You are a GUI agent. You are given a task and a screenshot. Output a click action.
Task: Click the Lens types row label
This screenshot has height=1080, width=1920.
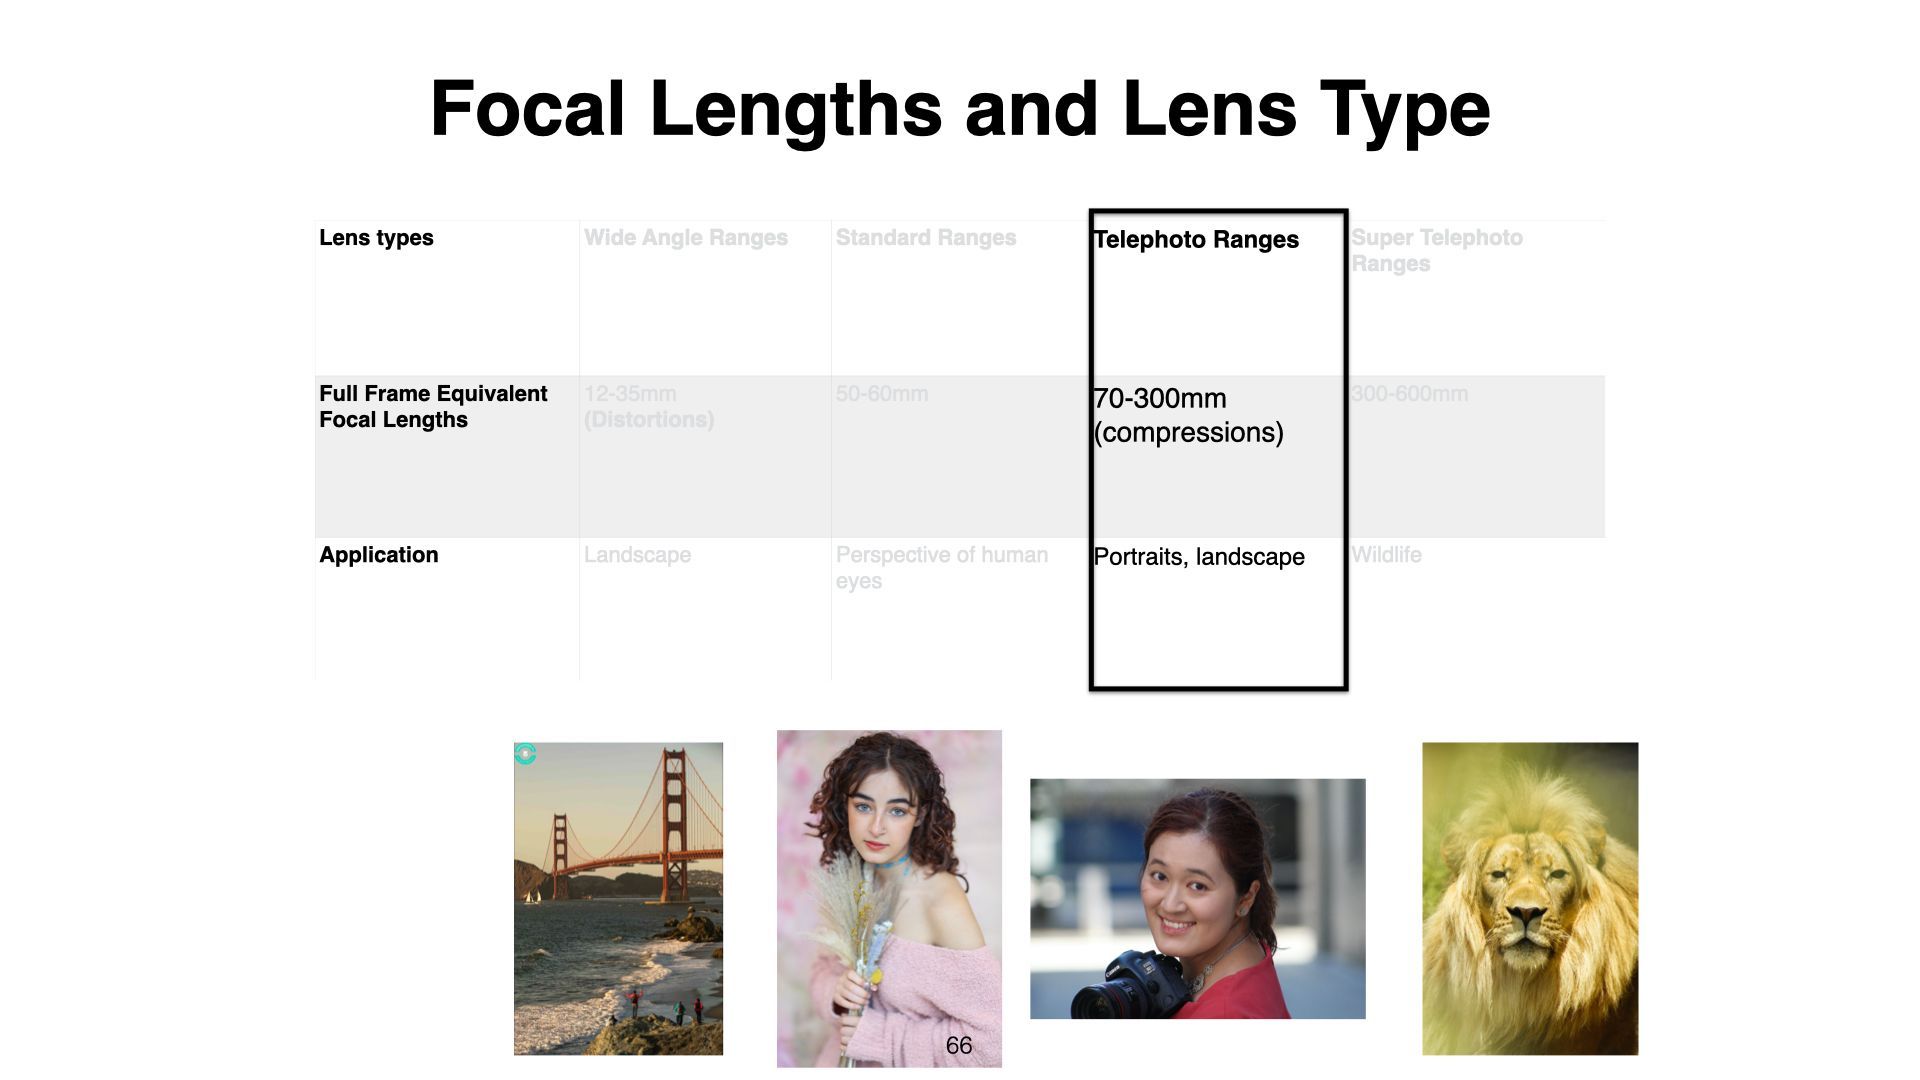tap(376, 238)
